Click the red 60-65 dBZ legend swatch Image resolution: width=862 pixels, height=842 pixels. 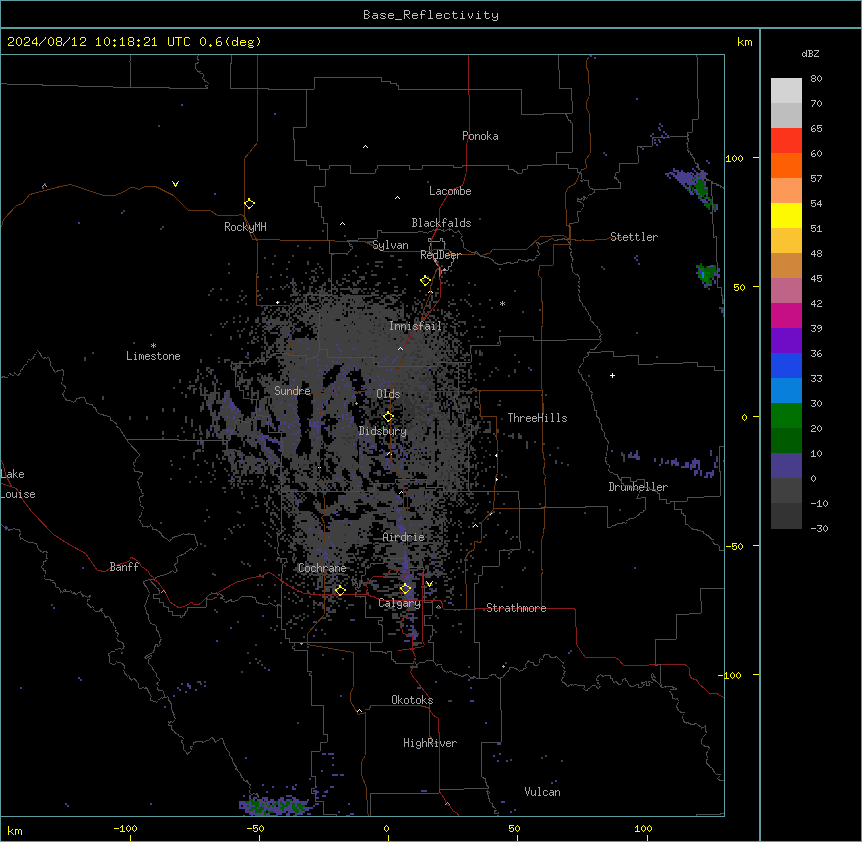tap(786, 141)
